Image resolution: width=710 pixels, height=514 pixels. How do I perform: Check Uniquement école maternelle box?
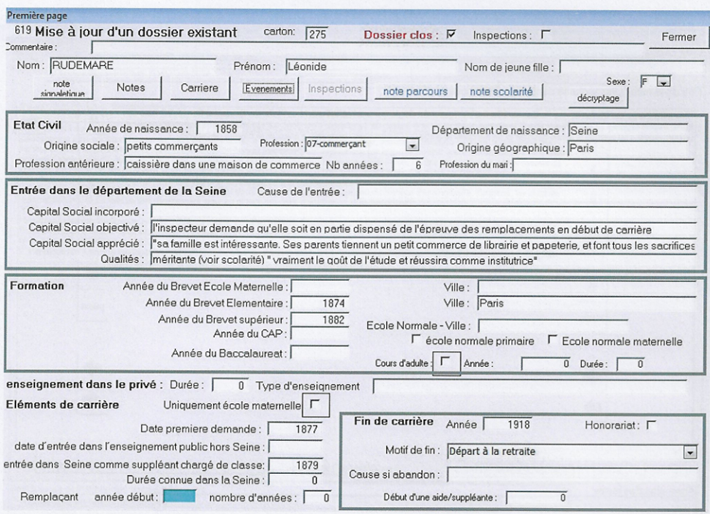[x=315, y=404]
